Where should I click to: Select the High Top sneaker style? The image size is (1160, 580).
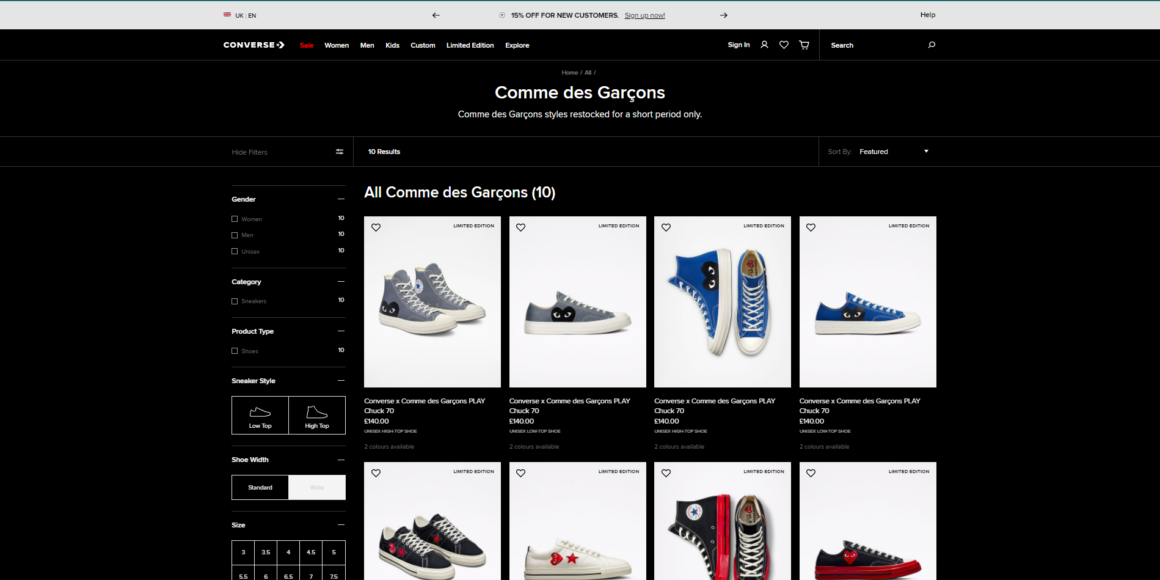click(x=317, y=415)
